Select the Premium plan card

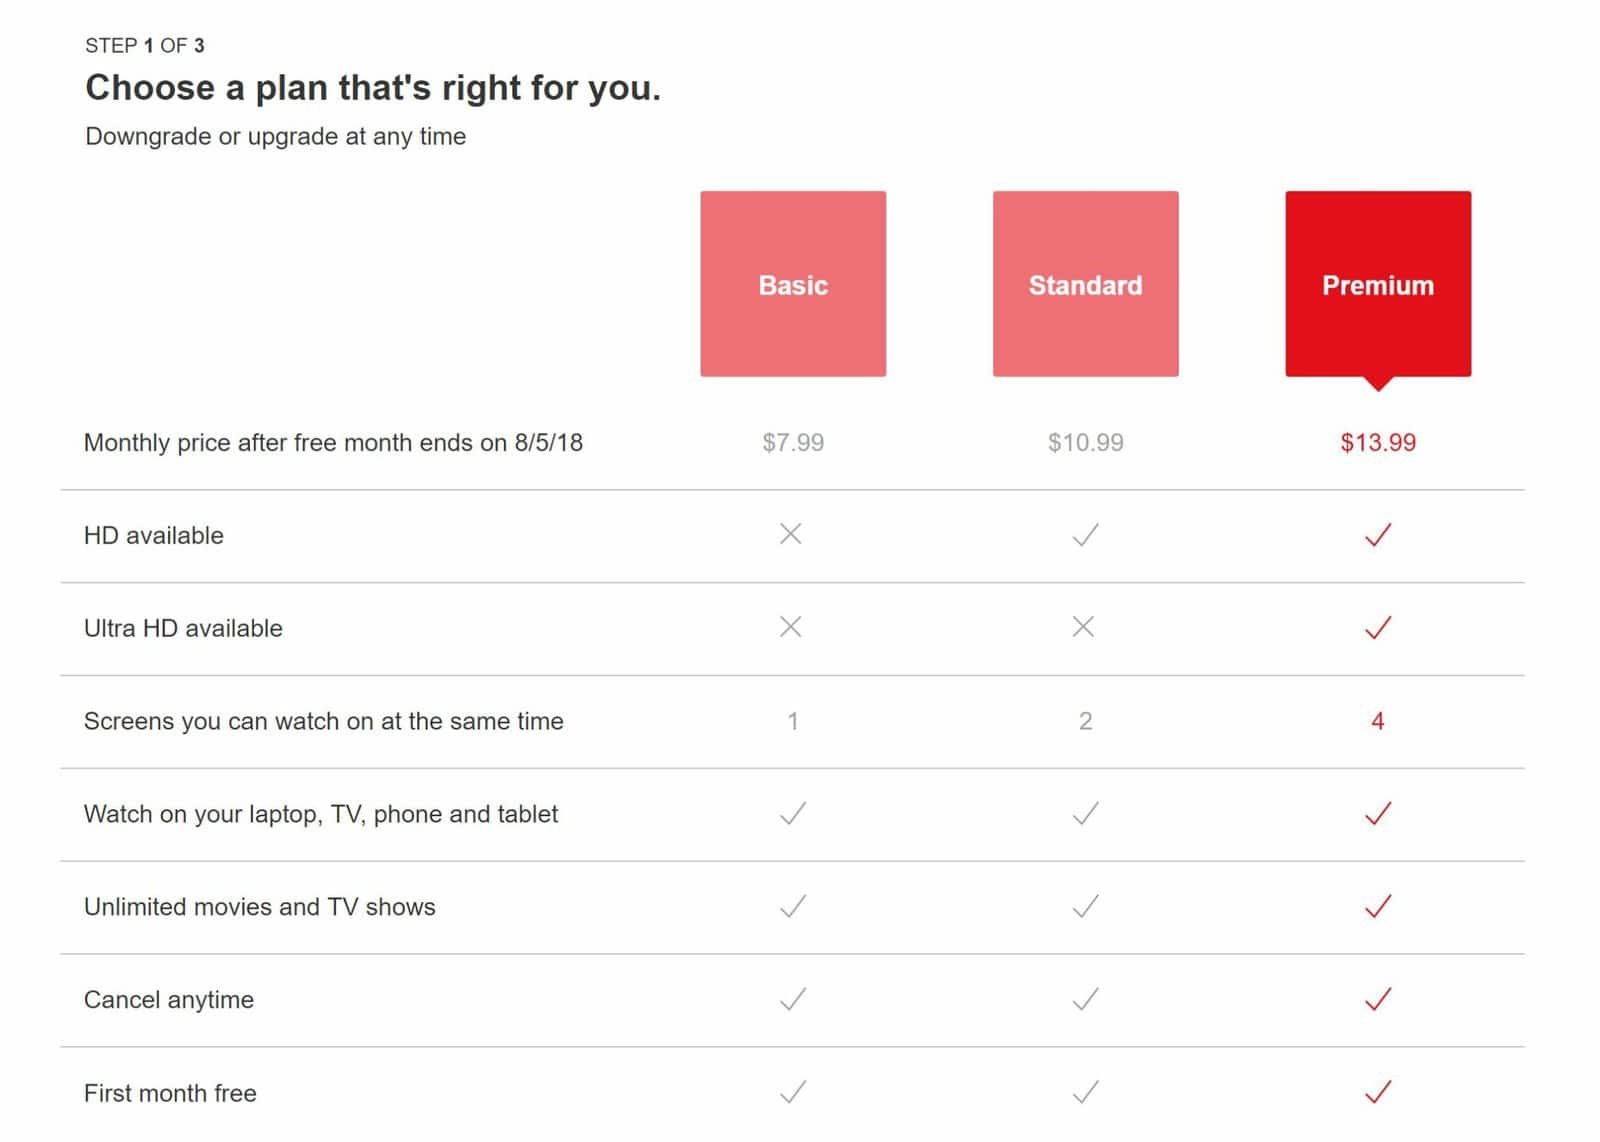pos(1378,284)
